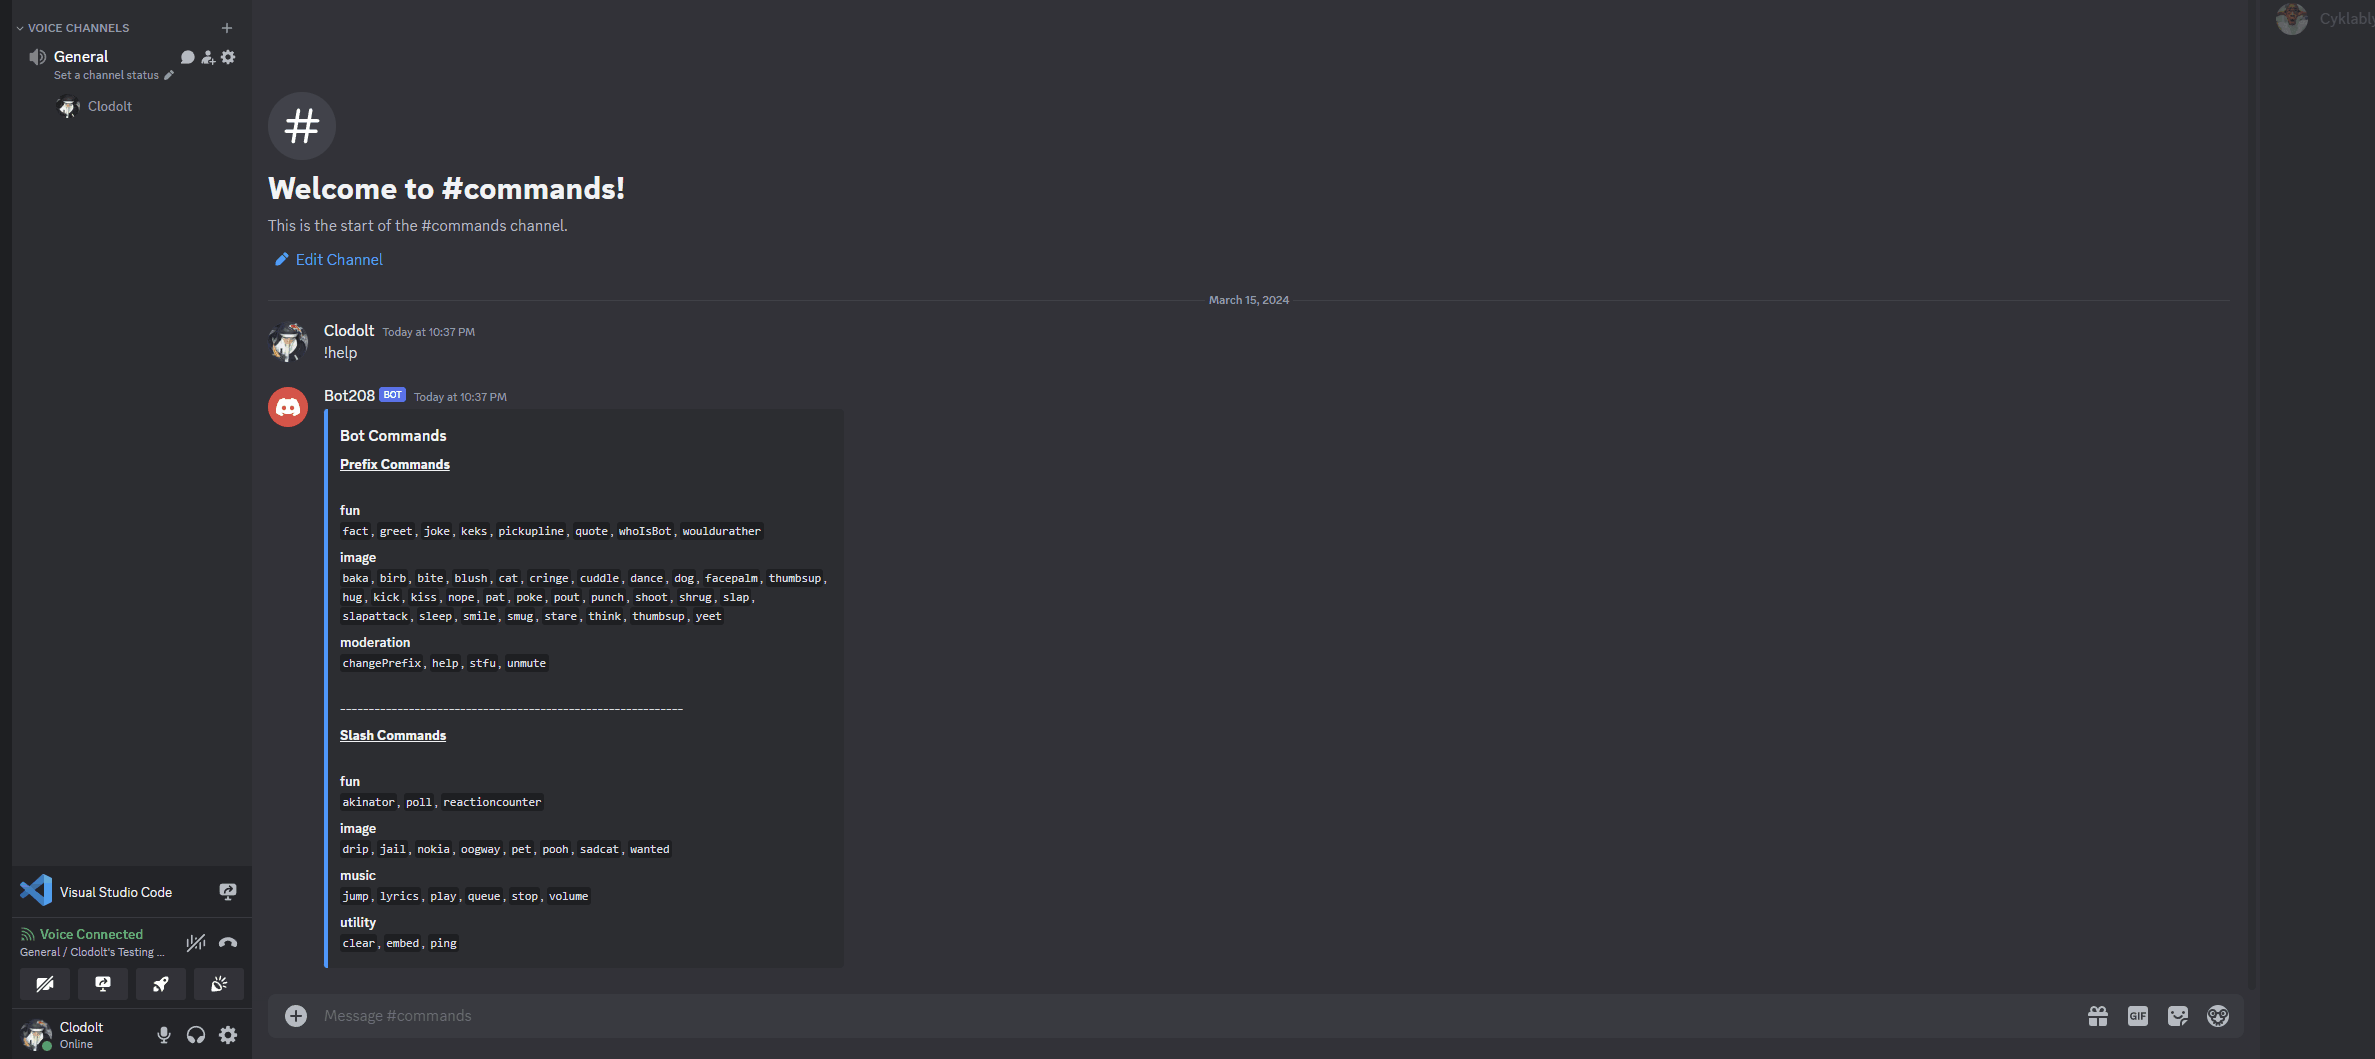Viewport: 2375px width, 1059px height.
Task: Turn on camera
Action: pos(45,984)
